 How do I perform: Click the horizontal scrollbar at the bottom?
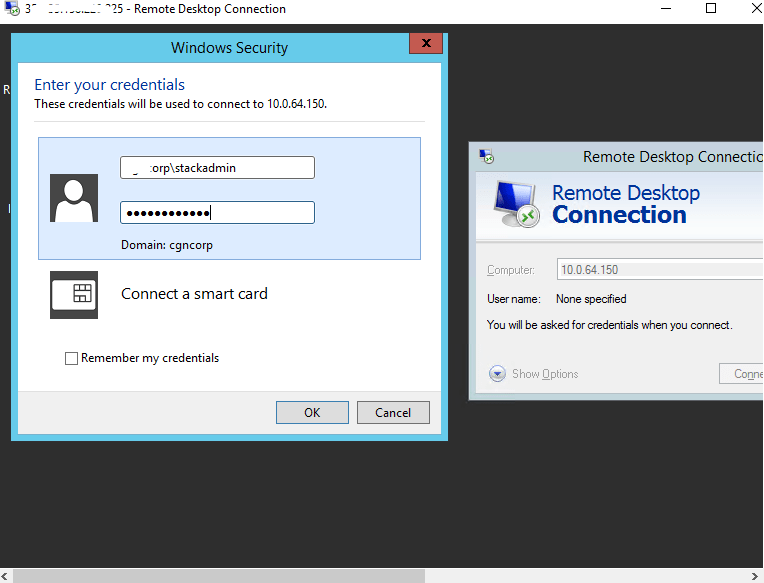point(220,575)
